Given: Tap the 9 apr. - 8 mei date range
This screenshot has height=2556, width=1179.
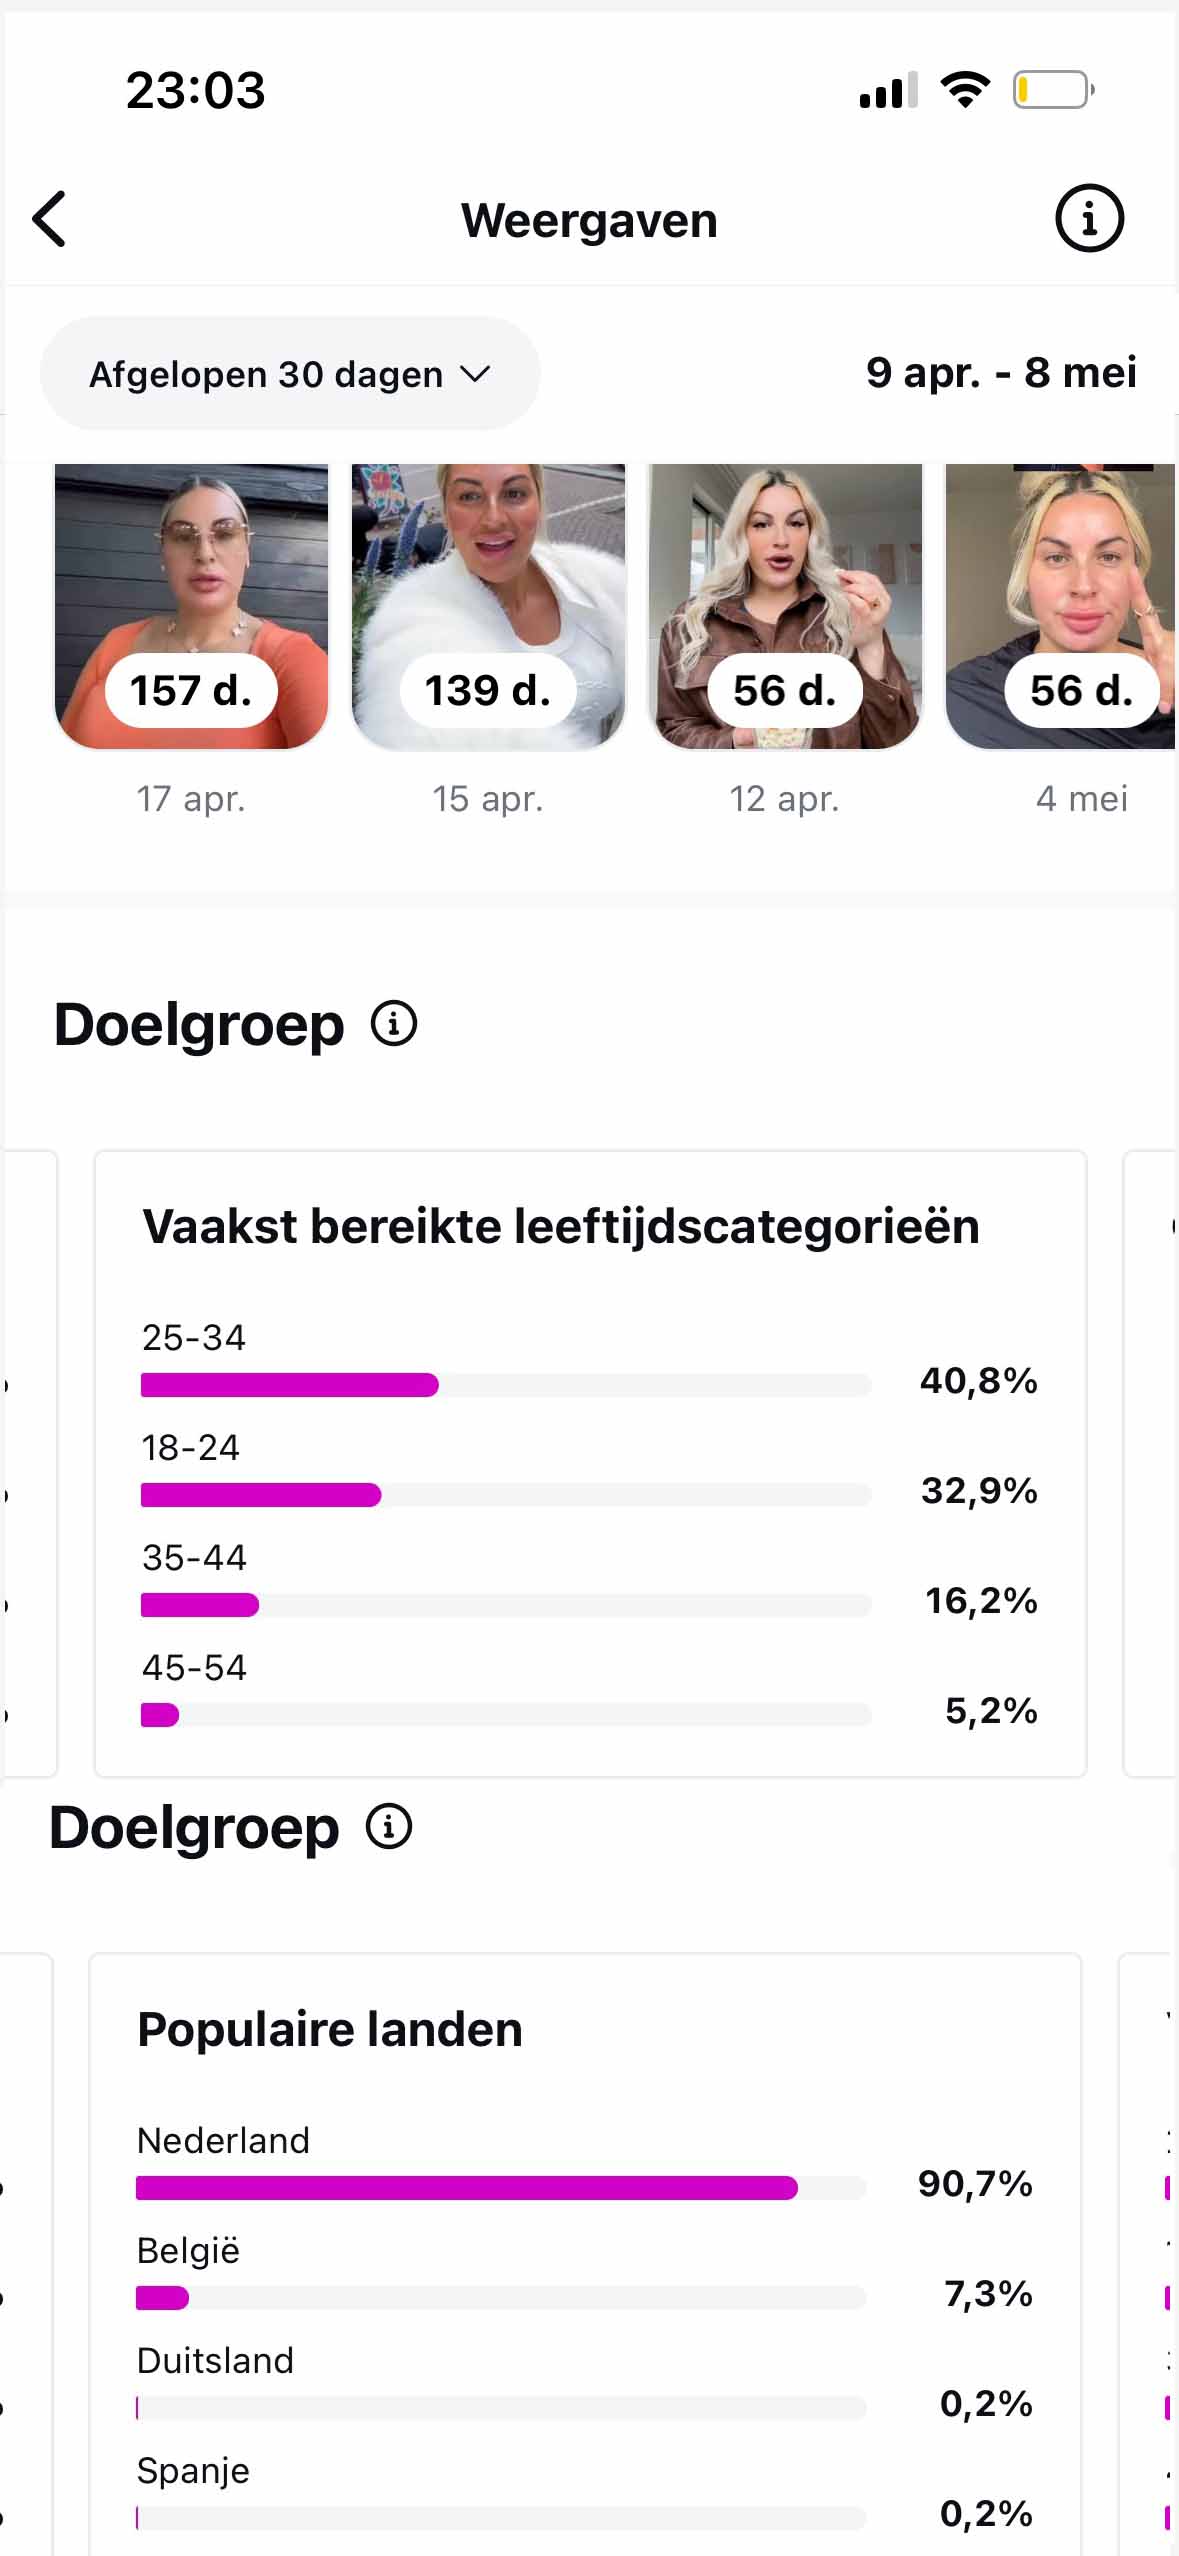Looking at the screenshot, I should pos(1001,373).
